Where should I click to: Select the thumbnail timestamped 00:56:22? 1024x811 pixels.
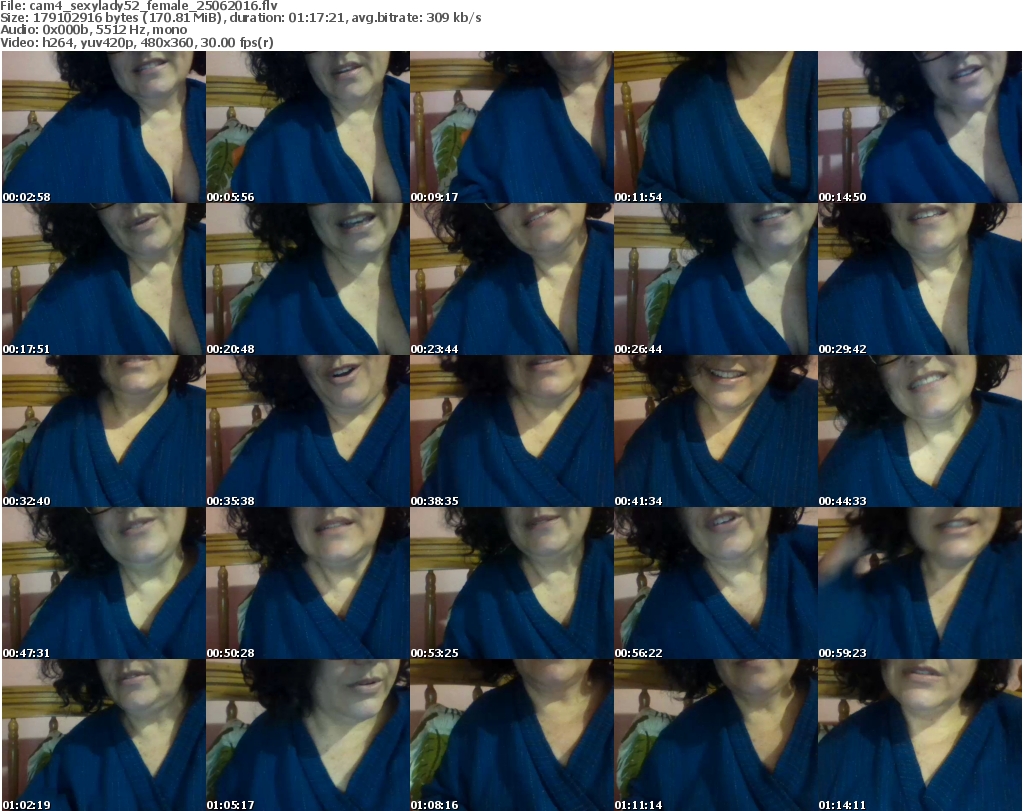716,583
